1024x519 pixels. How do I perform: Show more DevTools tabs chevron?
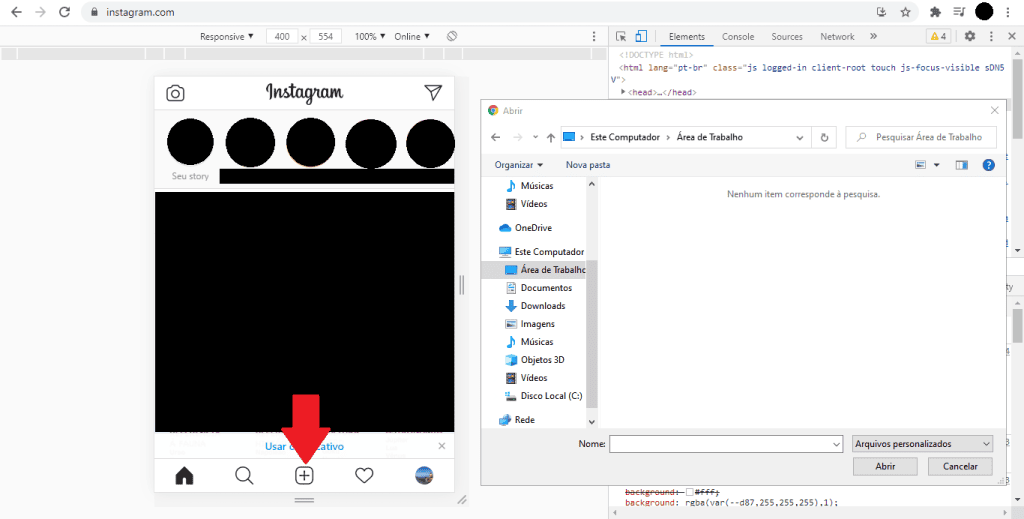click(x=873, y=37)
